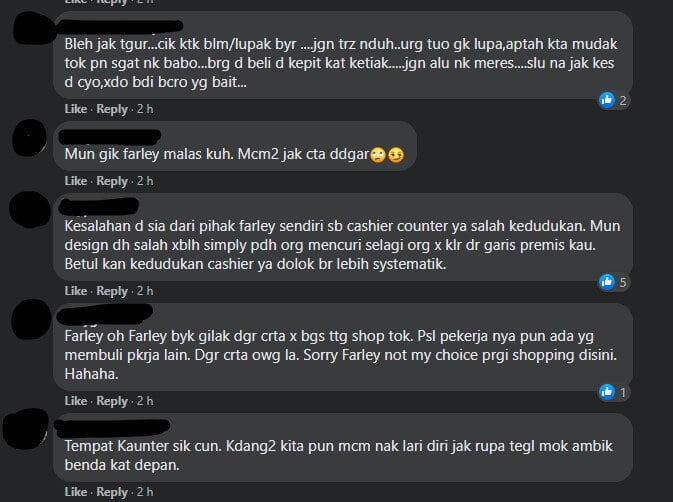Open avatar beside 'Kesalahan d sia' comment

click(29, 210)
